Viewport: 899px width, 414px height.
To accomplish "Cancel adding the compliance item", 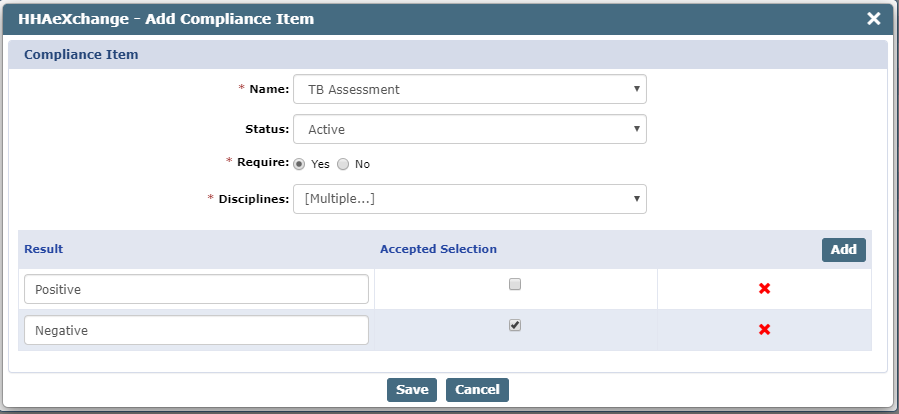I will 477,390.
